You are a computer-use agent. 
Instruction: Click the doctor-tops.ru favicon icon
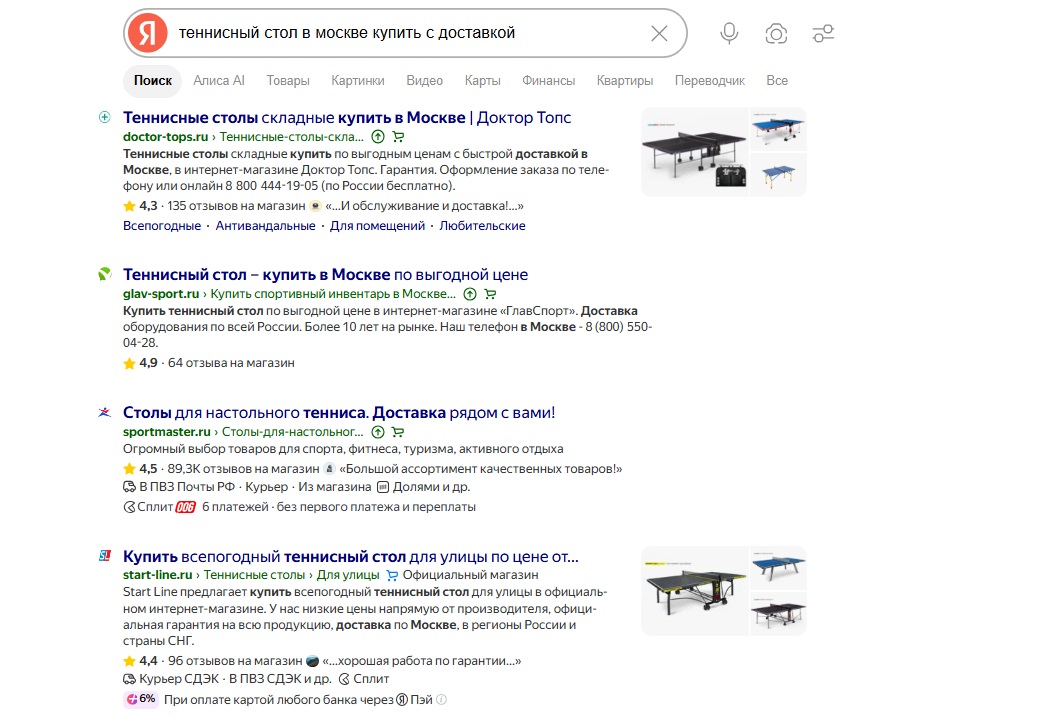(x=105, y=117)
